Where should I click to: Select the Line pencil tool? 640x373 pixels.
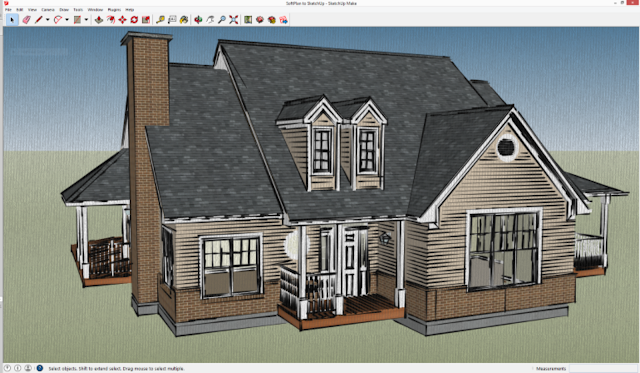pos(39,20)
